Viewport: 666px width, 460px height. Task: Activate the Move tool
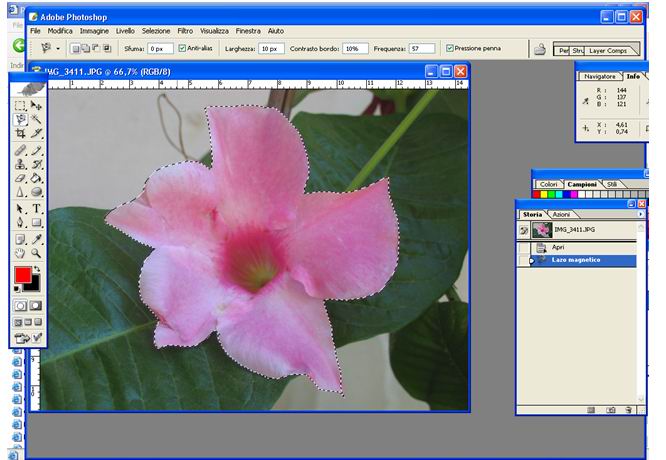[x=37, y=104]
